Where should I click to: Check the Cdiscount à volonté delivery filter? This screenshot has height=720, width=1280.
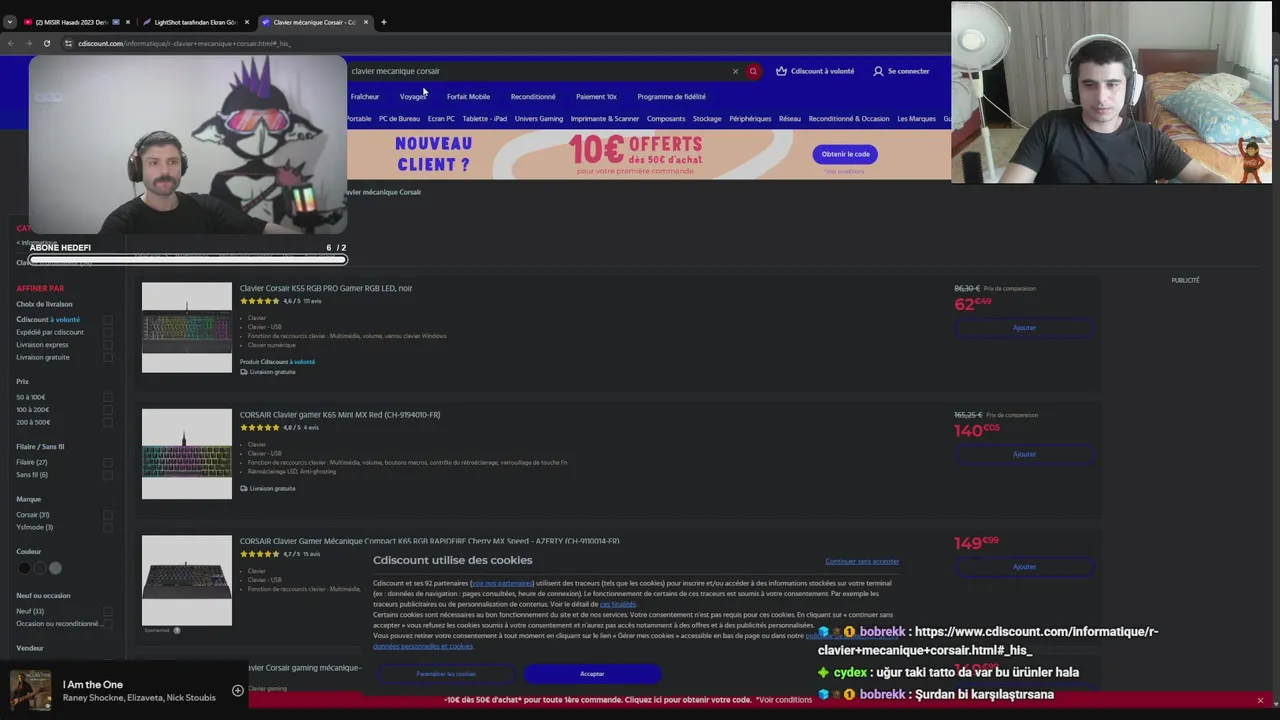pos(108,320)
